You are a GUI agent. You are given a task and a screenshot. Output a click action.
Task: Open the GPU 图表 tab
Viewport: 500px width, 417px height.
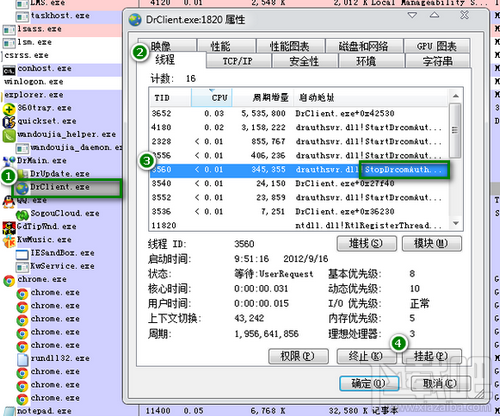437,46
